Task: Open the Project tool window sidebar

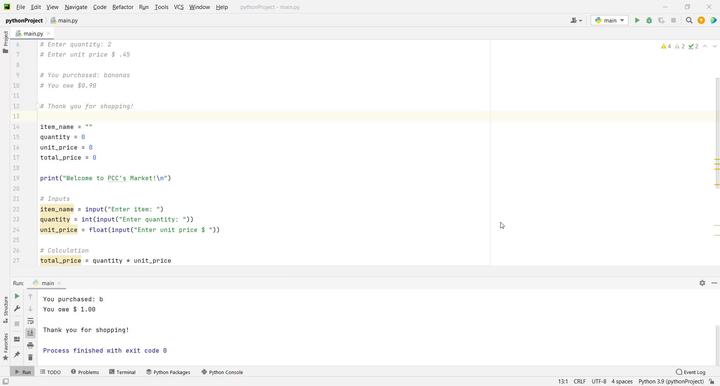Action: (x=5, y=42)
